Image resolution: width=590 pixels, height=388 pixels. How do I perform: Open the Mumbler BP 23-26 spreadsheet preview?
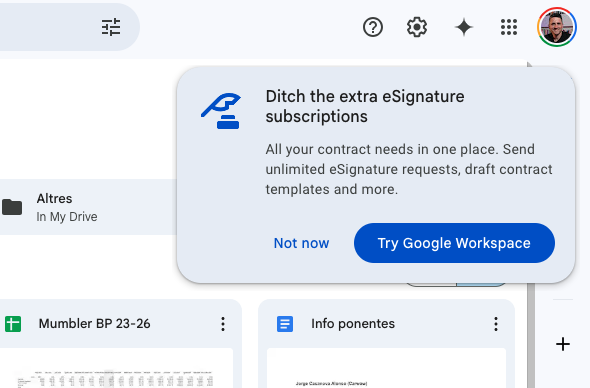tap(117, 368)
